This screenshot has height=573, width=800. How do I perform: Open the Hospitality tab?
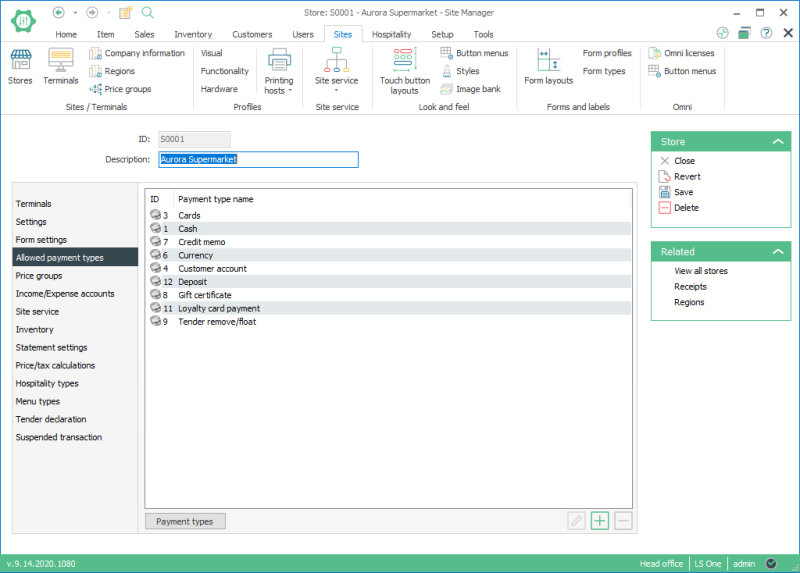(x=391, y=34)
